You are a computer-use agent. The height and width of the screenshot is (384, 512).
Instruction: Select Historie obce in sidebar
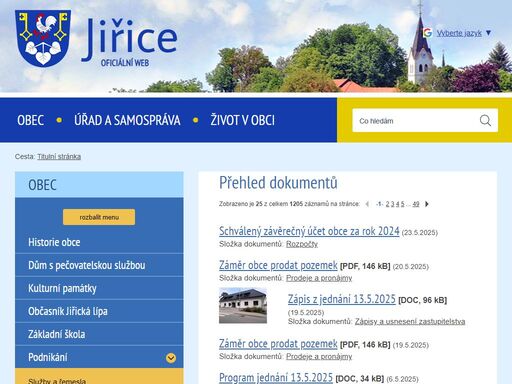coord(54,242)
